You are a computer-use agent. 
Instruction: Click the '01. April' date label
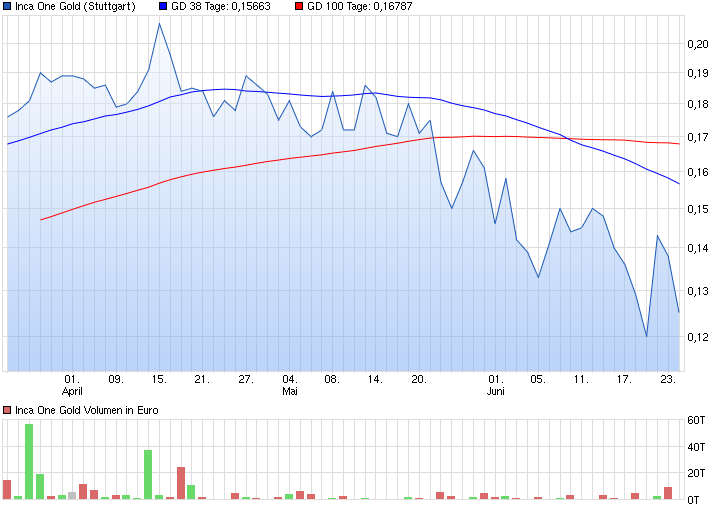(72, 385)
